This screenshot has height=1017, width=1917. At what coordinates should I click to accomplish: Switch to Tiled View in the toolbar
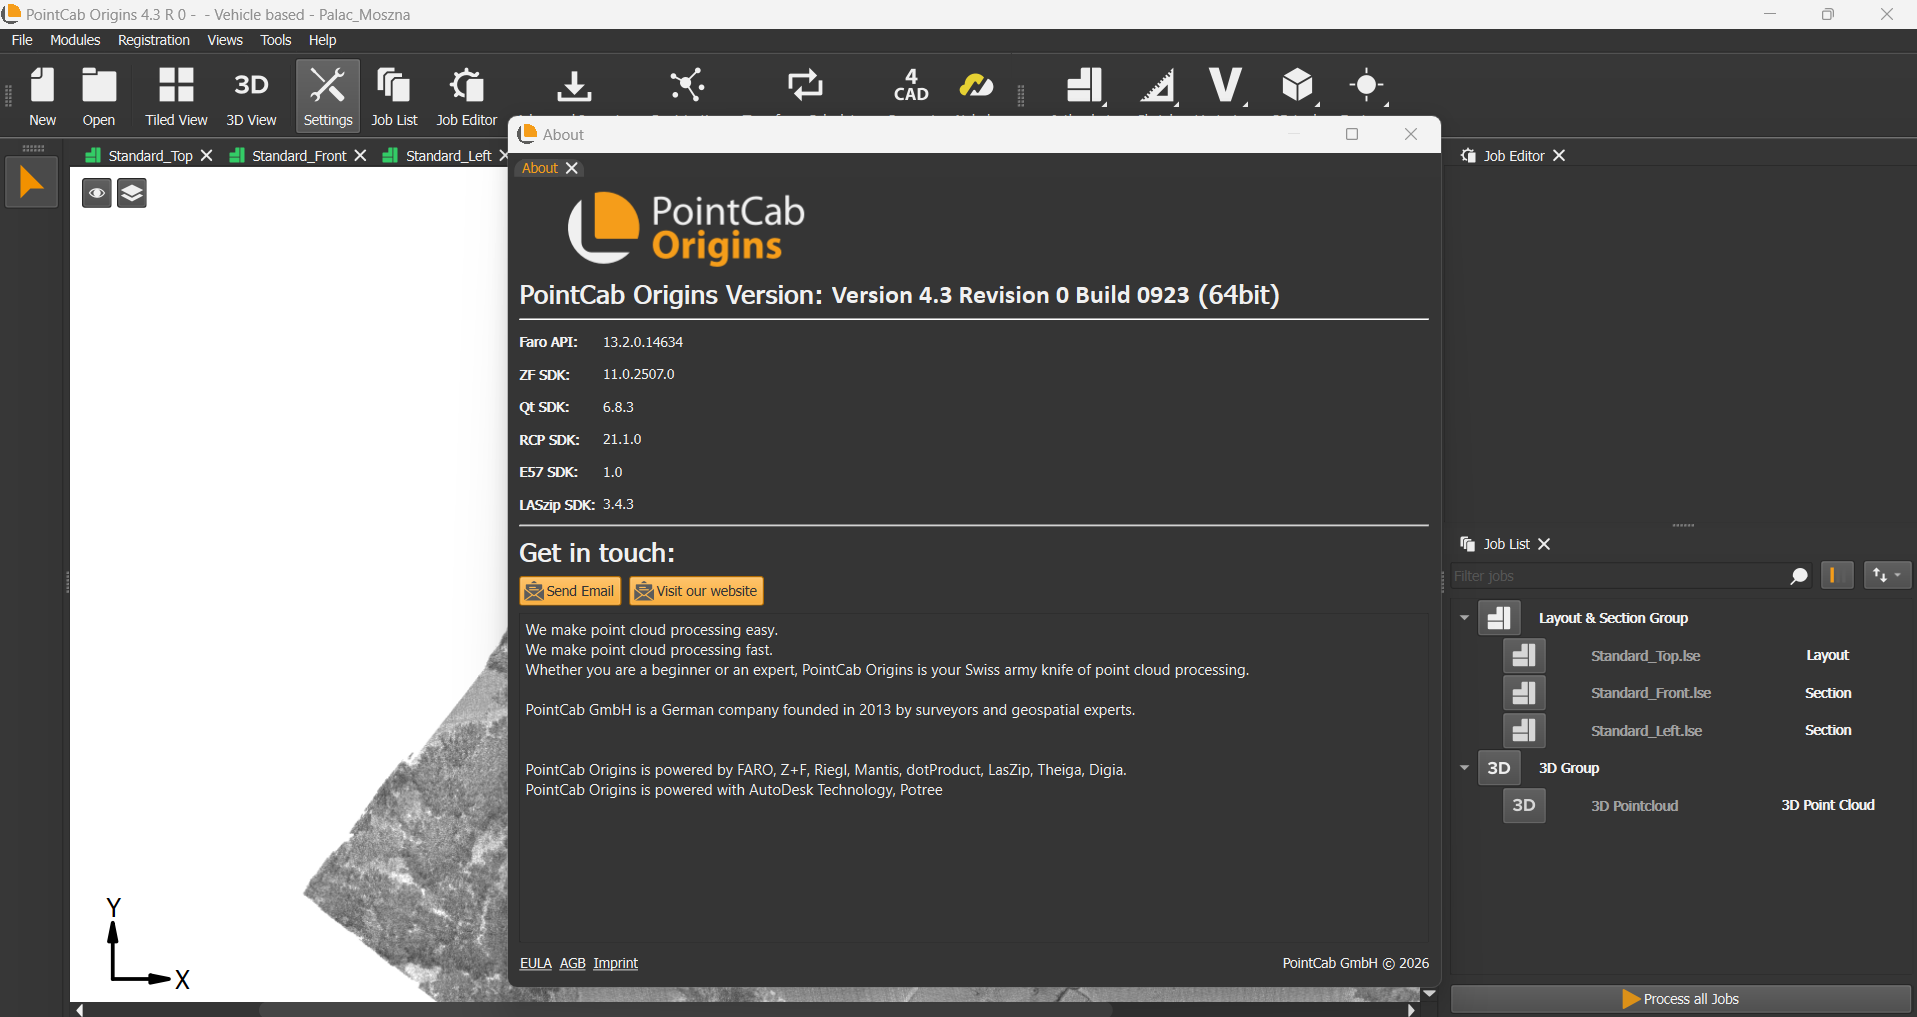click(x=176, y=96)
